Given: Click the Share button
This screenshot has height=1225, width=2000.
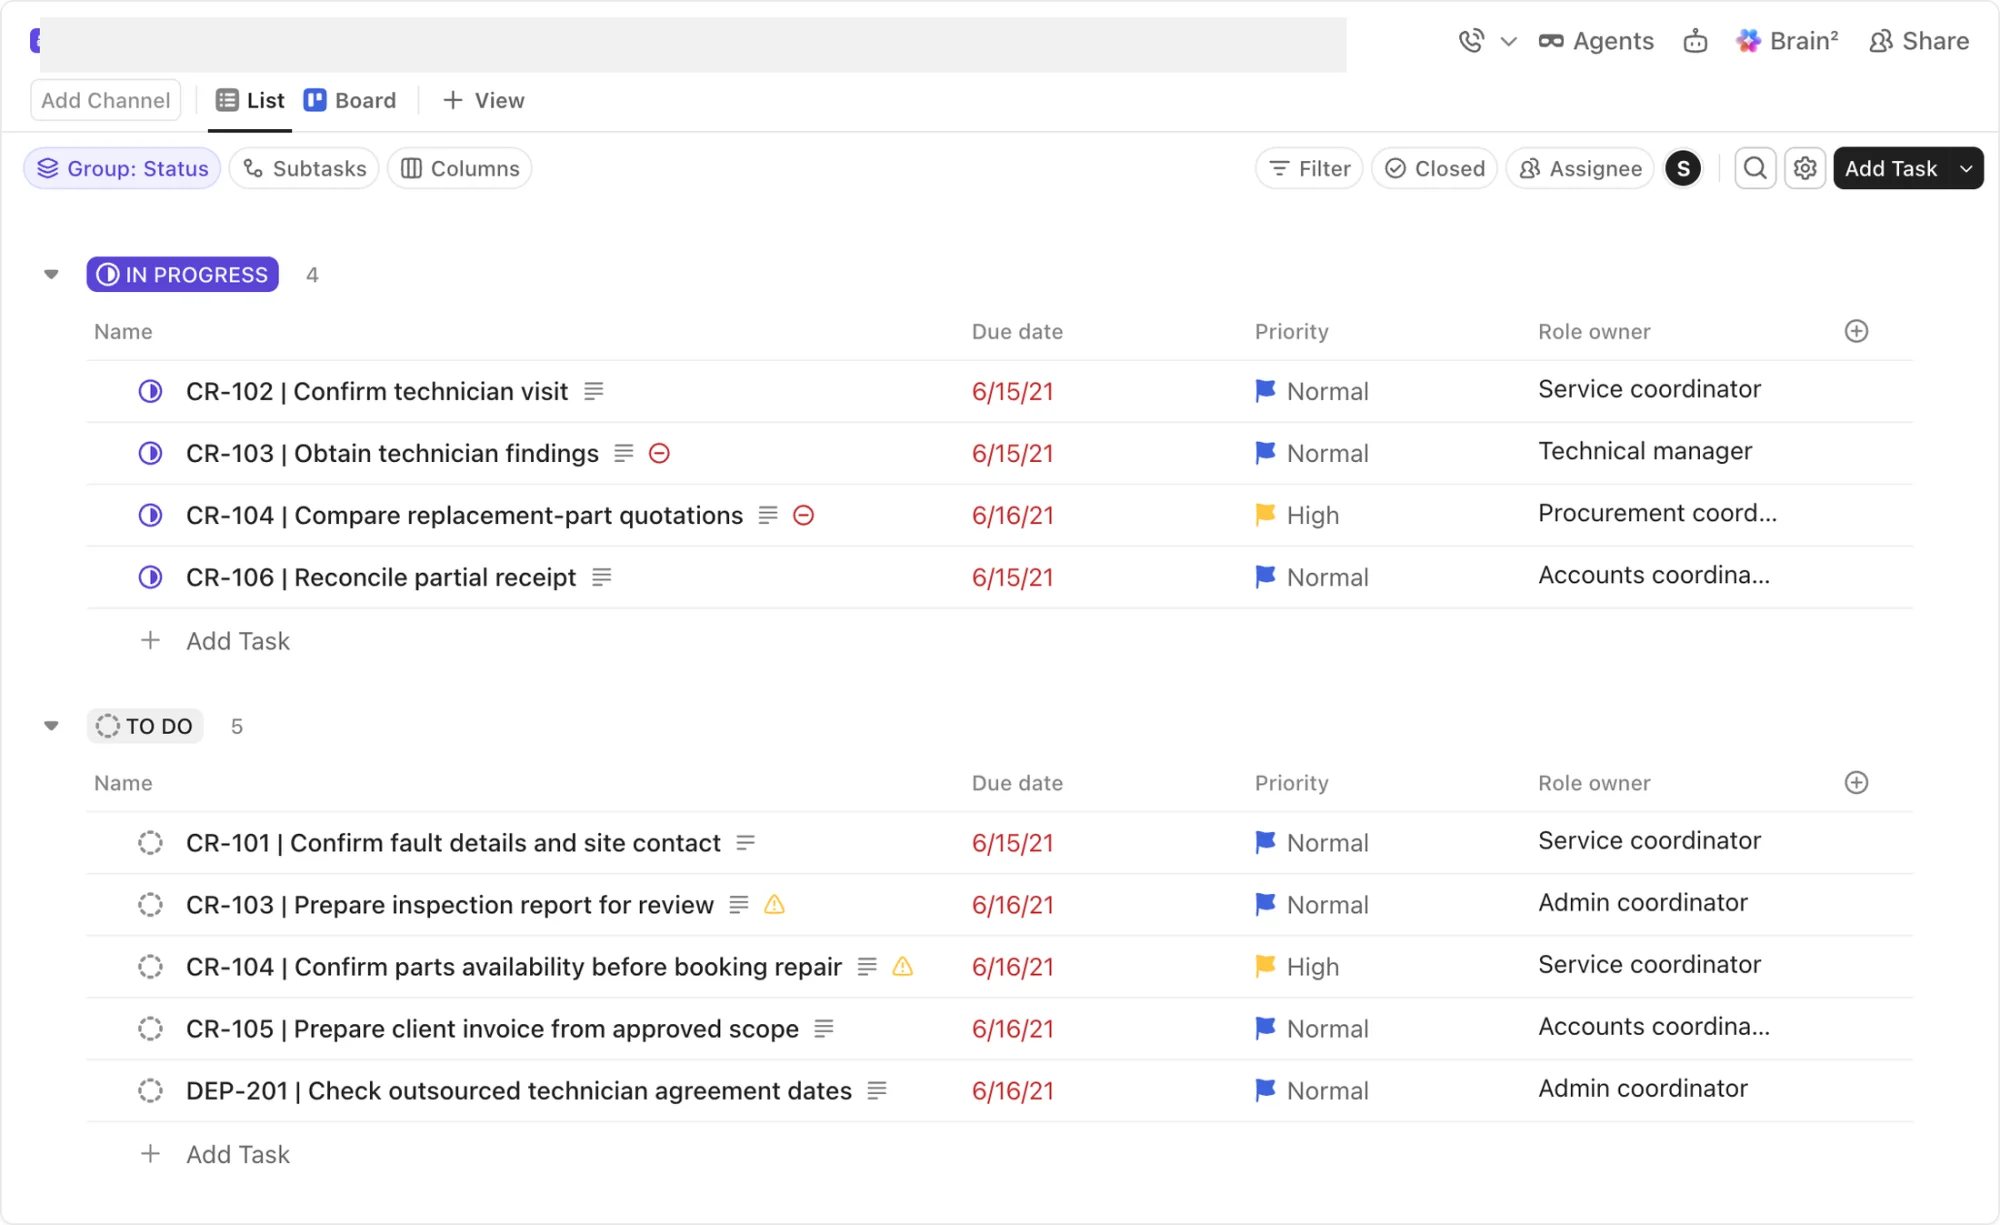Looking at the screenshot, I should (1919, 41).
